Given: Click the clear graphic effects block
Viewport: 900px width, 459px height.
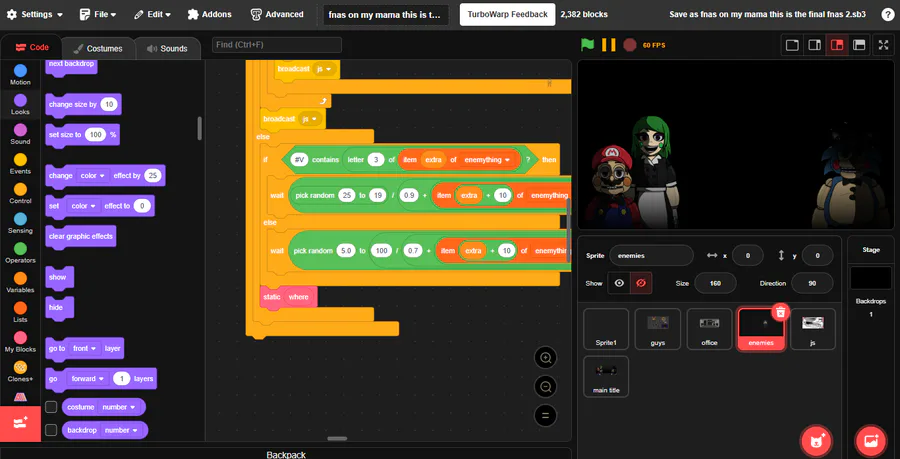Looking at the screenshot, I should 81,236.
